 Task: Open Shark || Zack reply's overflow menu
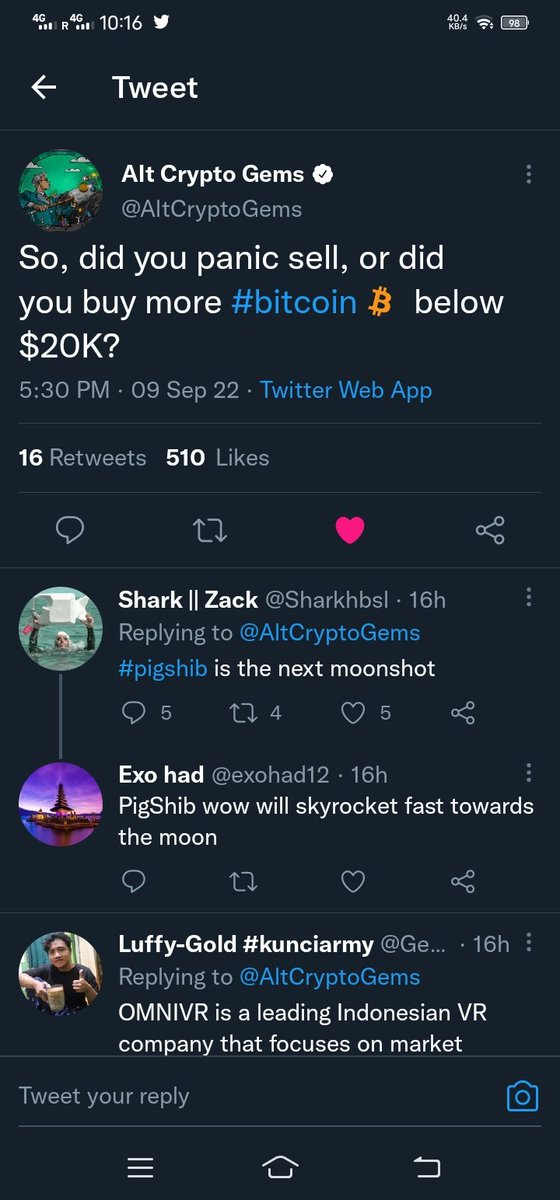click(x=528, y=598)
